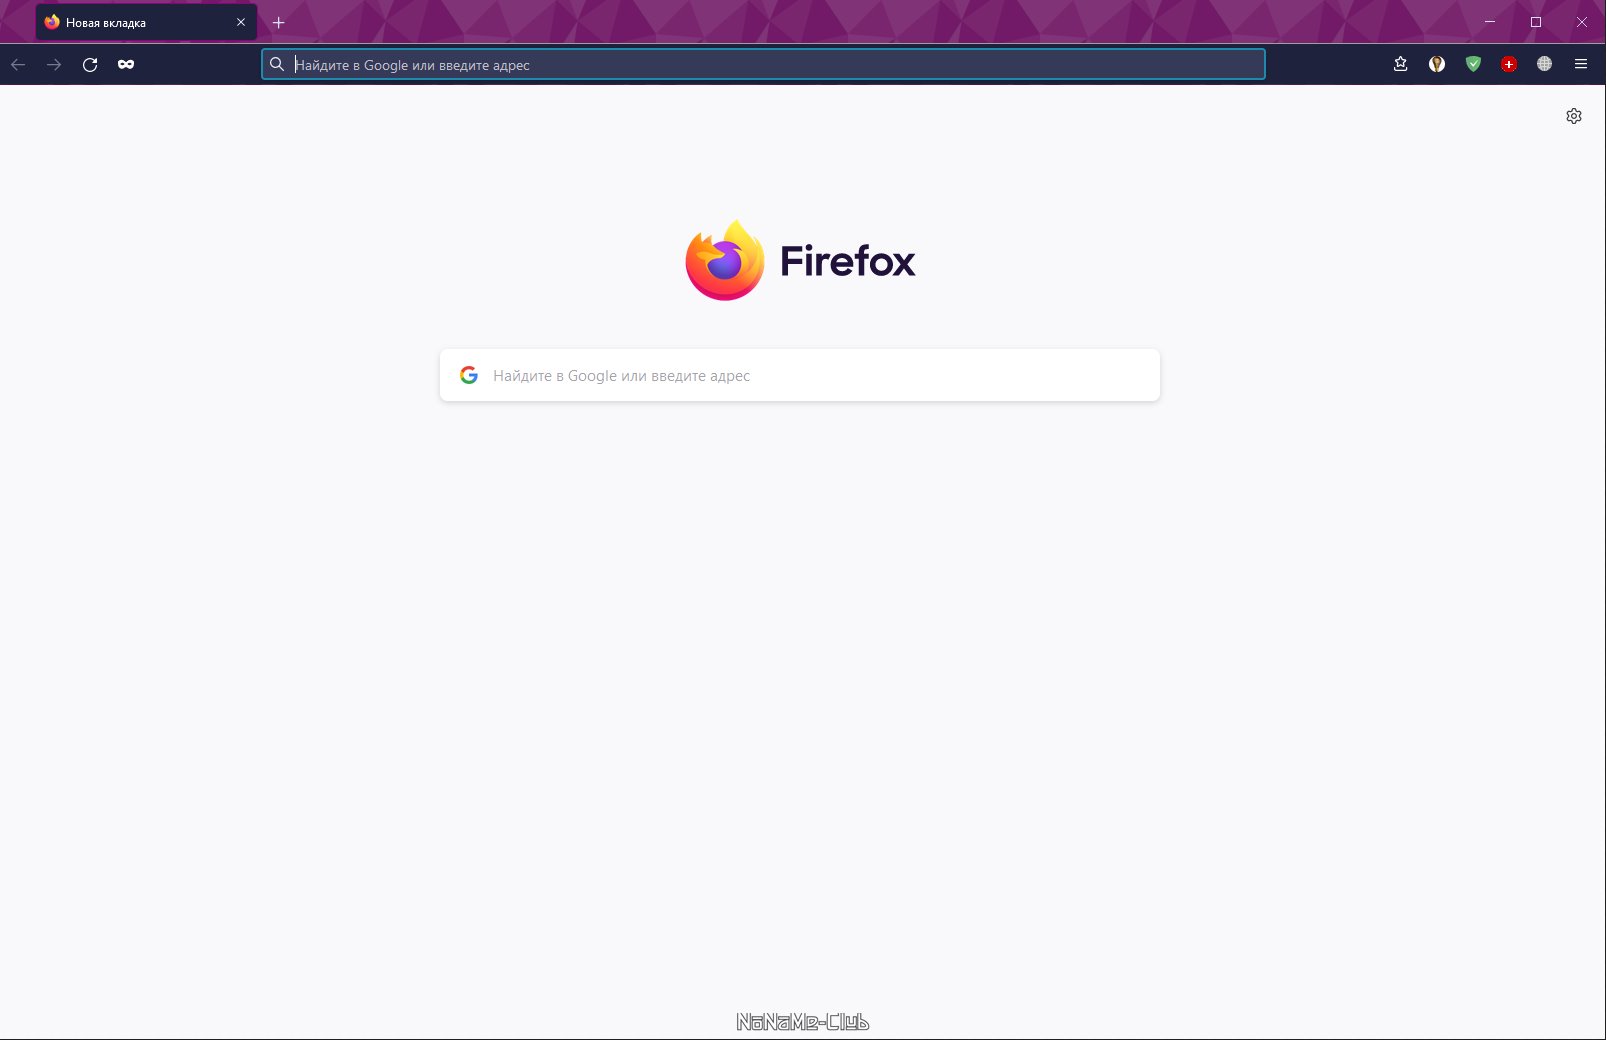1606x1040 pixels.
Task: Maximize the Firefox window
Action: (1536, 22)
